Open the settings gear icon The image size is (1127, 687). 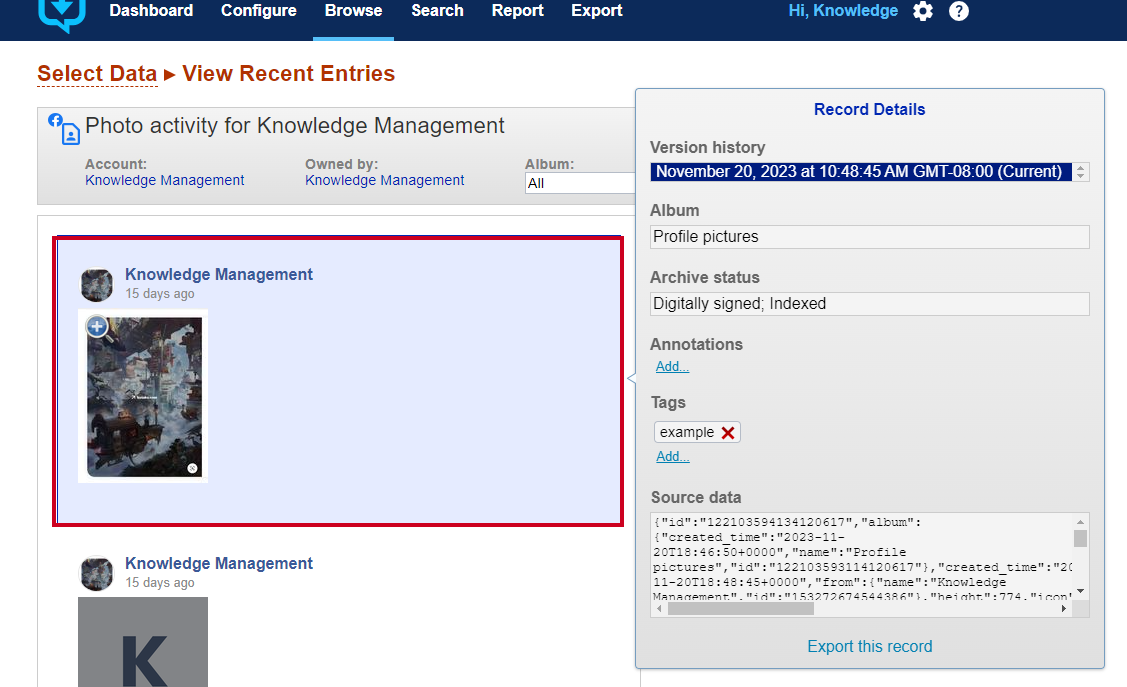click(923, 11)
